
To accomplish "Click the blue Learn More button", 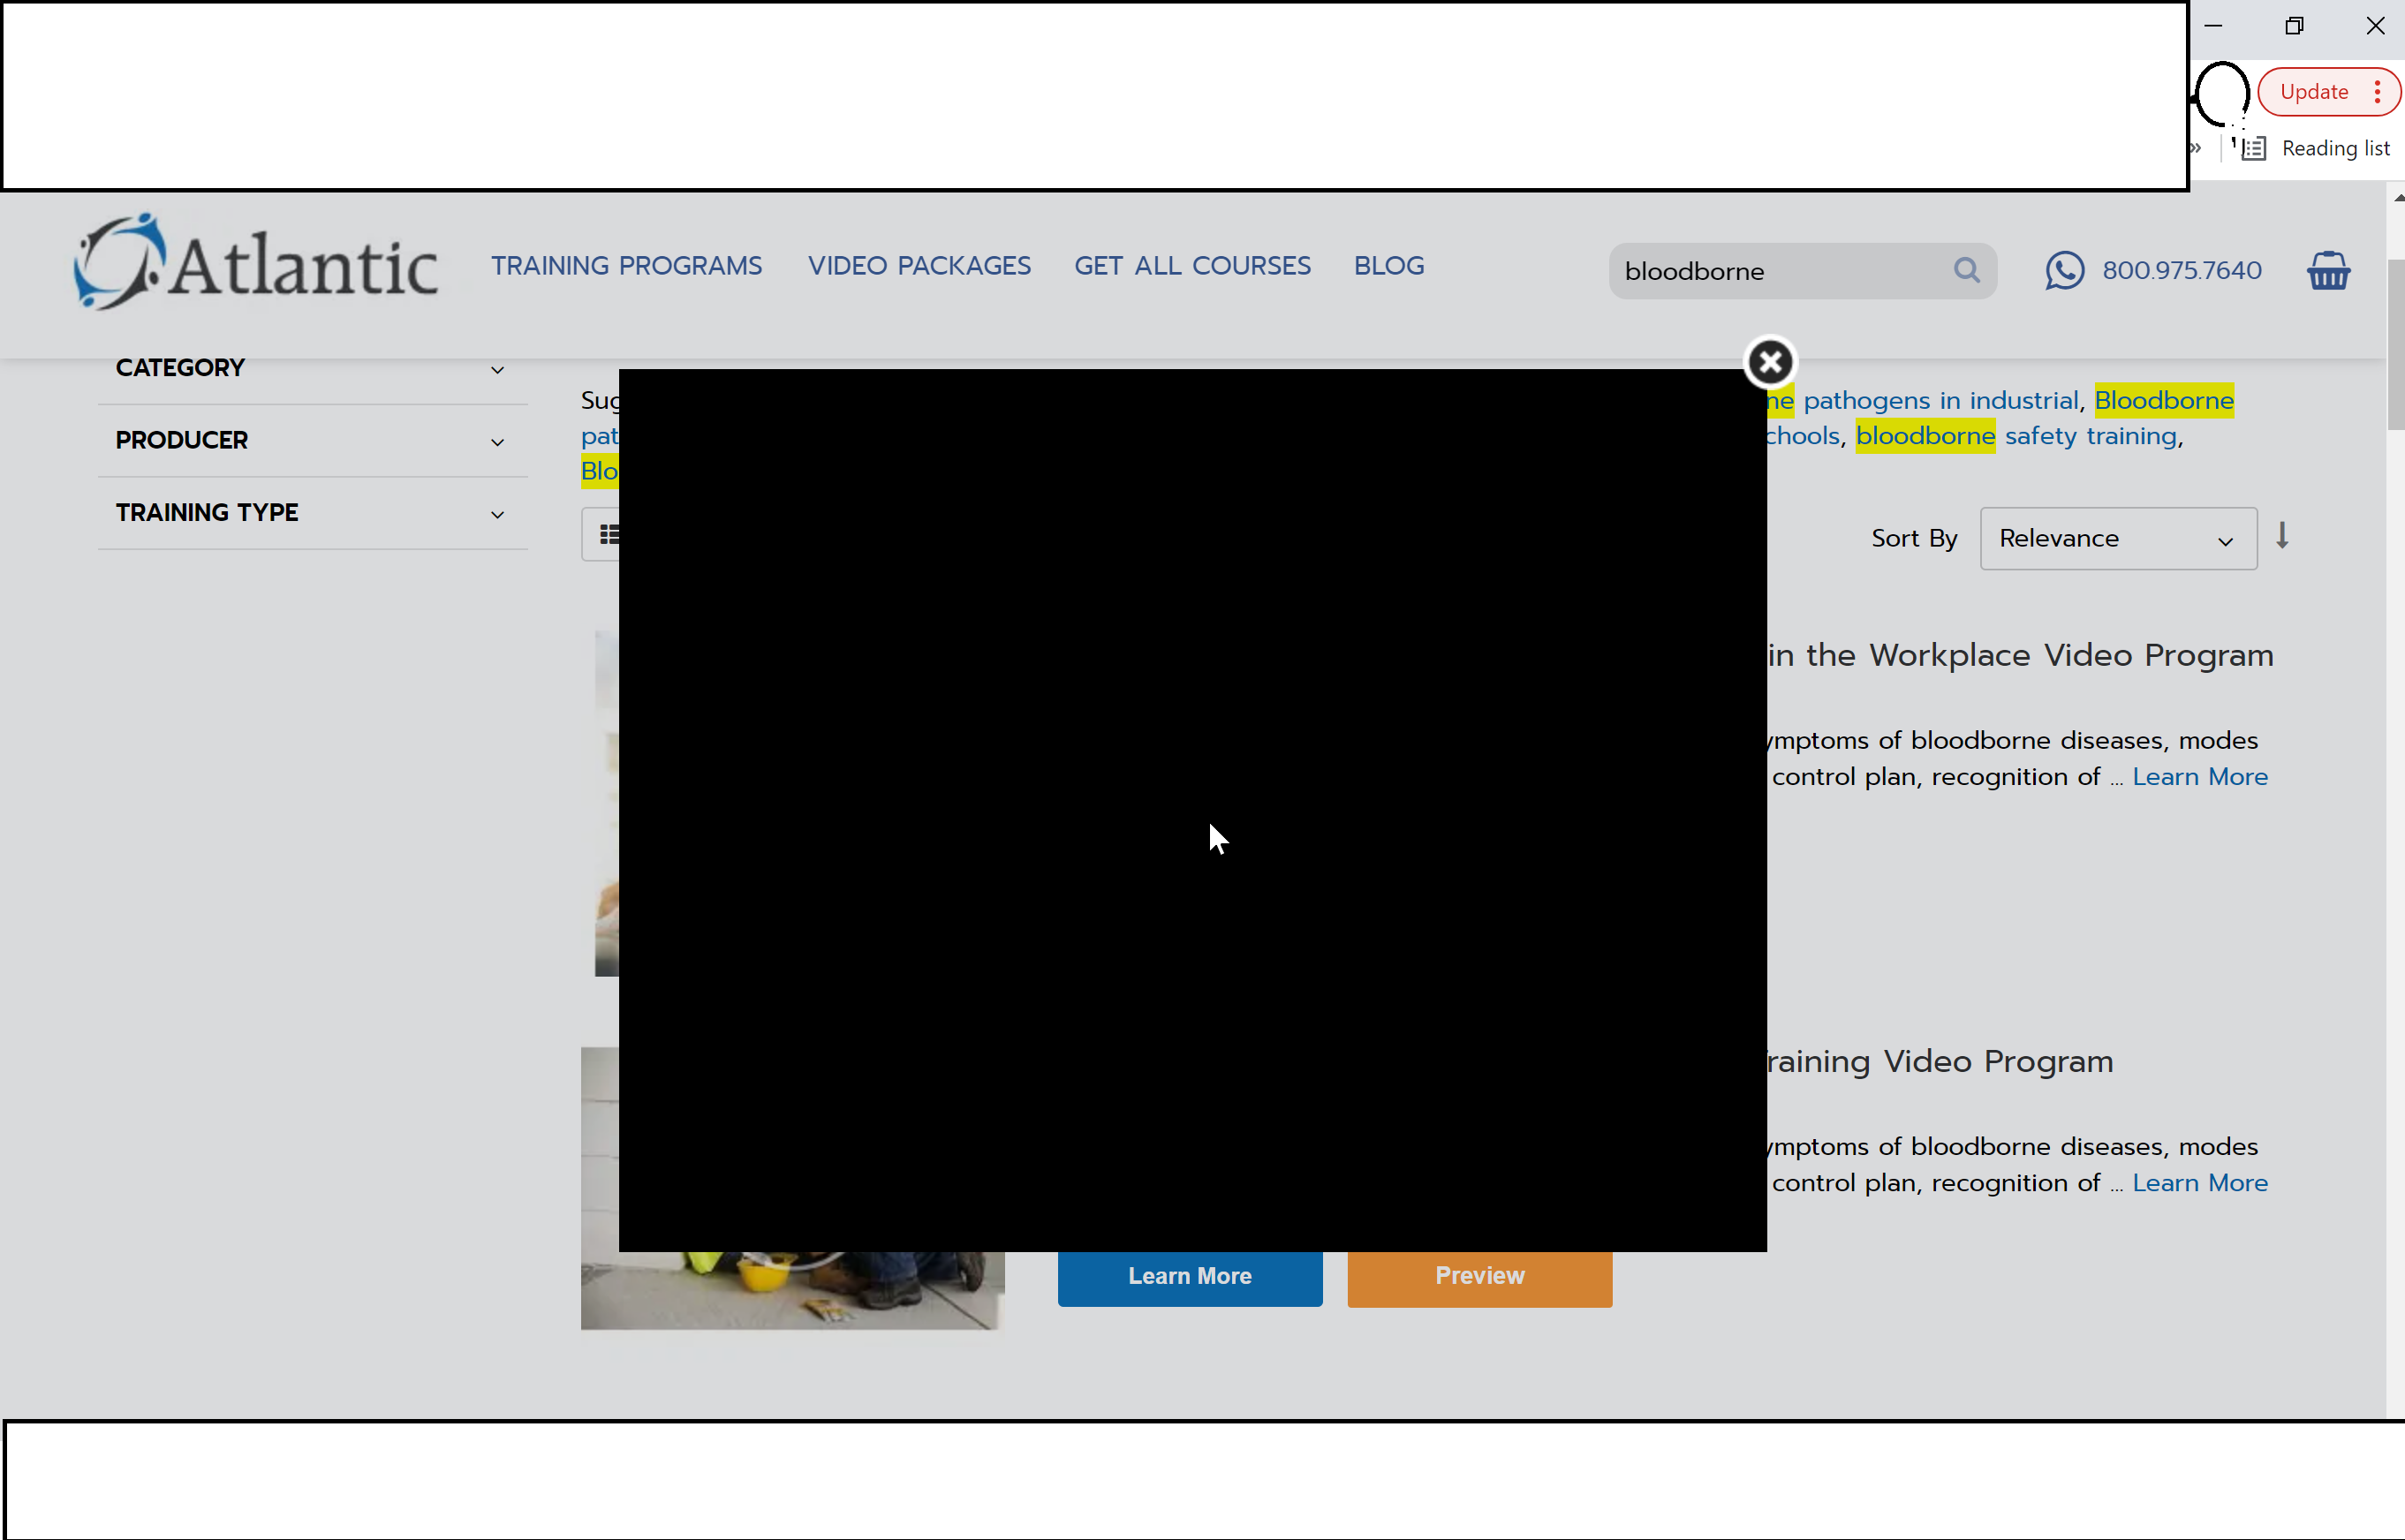I will tap(1190, 1277).
